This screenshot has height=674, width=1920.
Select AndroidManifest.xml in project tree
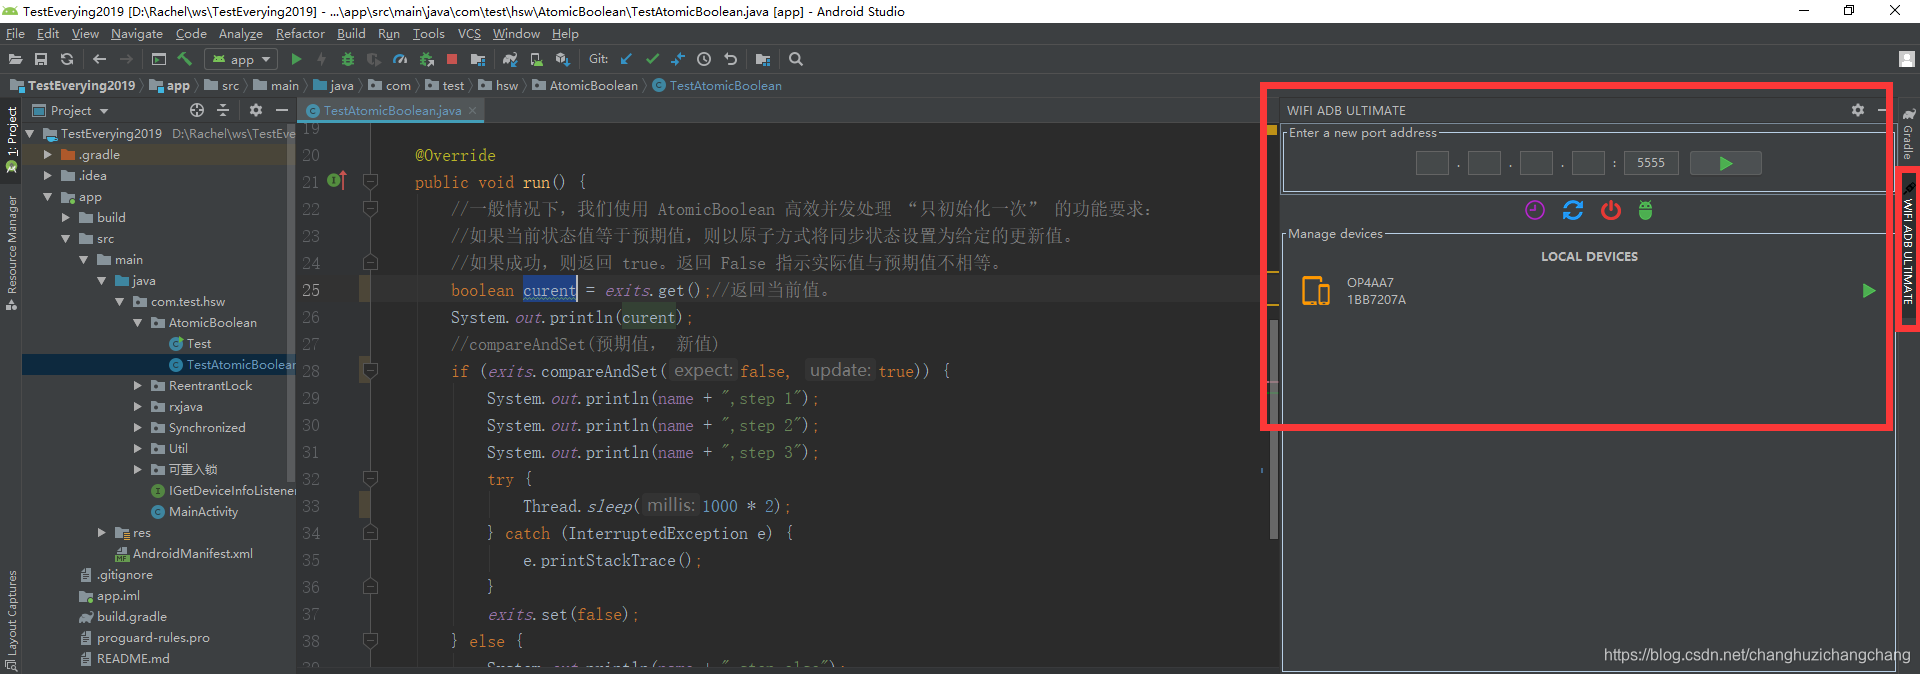tap(192, 554)
